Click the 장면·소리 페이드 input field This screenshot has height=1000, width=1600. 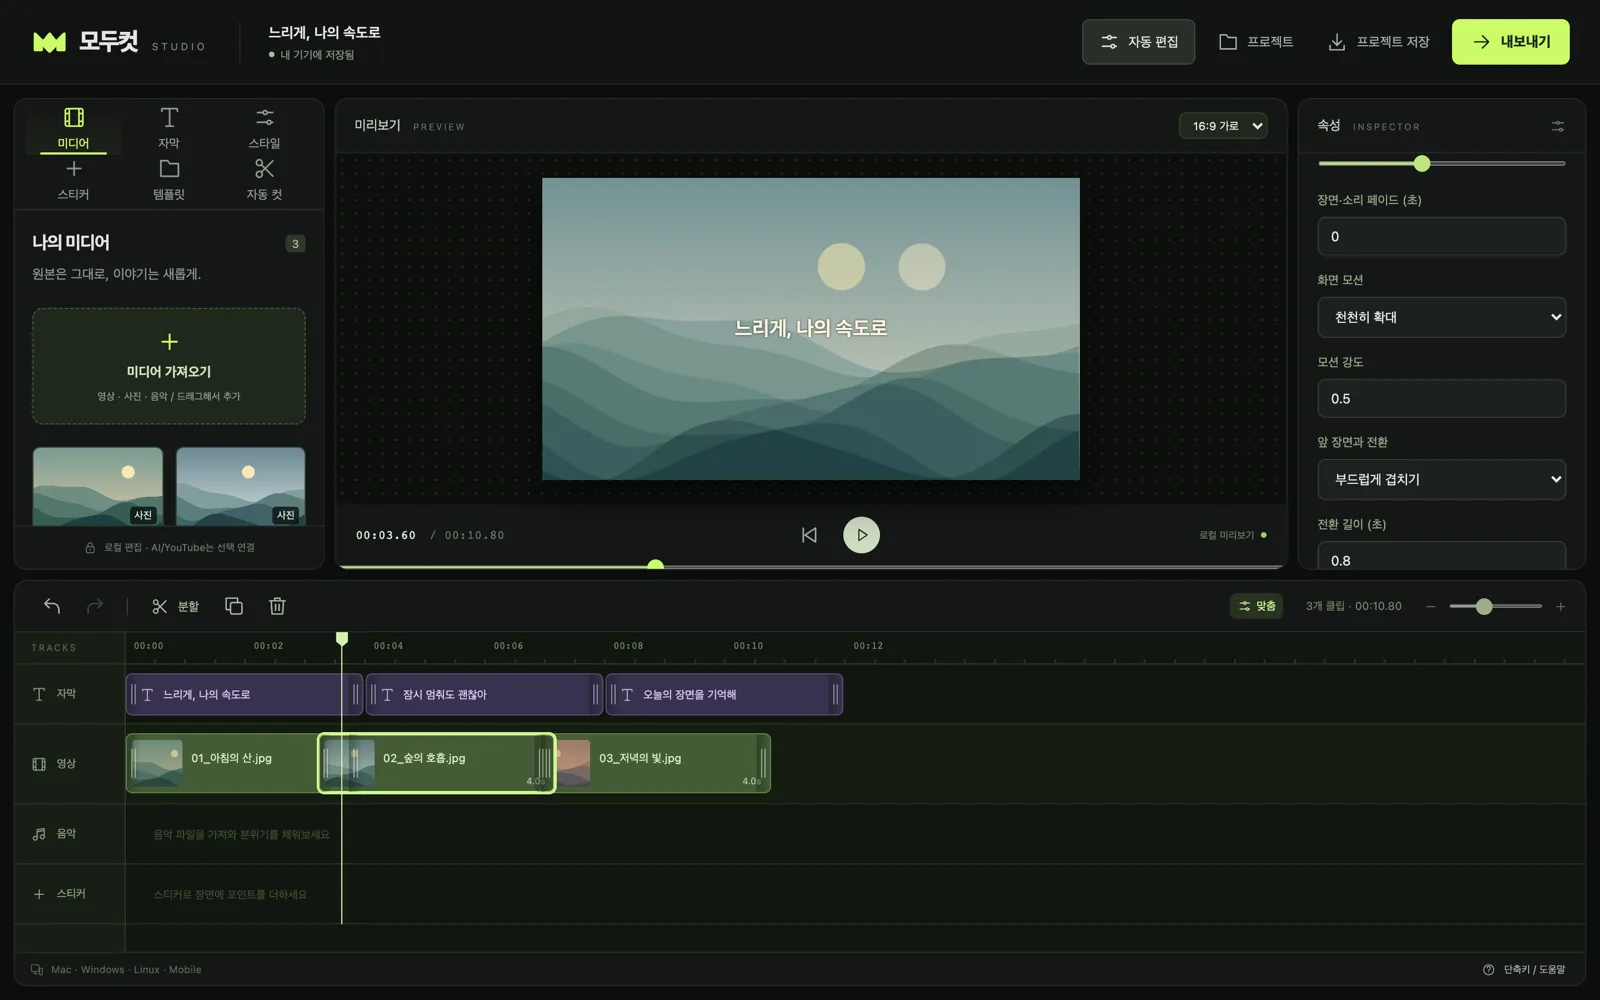1441,237
